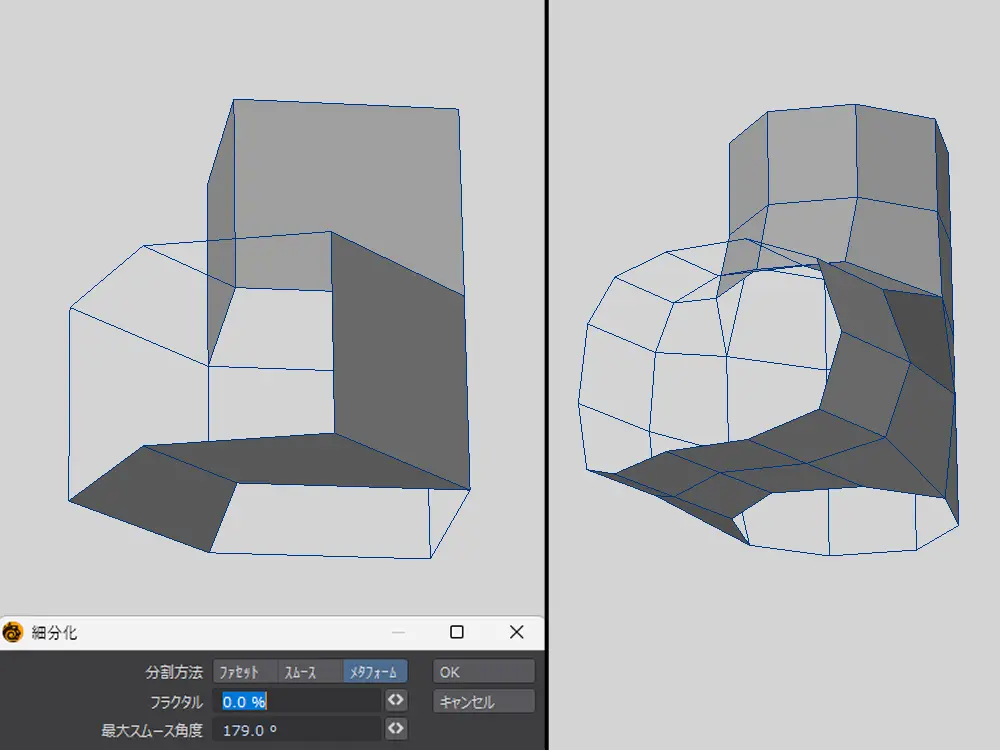Screen dimensions: 1000x750
Task: Click the 最大スムース角度 label
Action: (152, 730)
